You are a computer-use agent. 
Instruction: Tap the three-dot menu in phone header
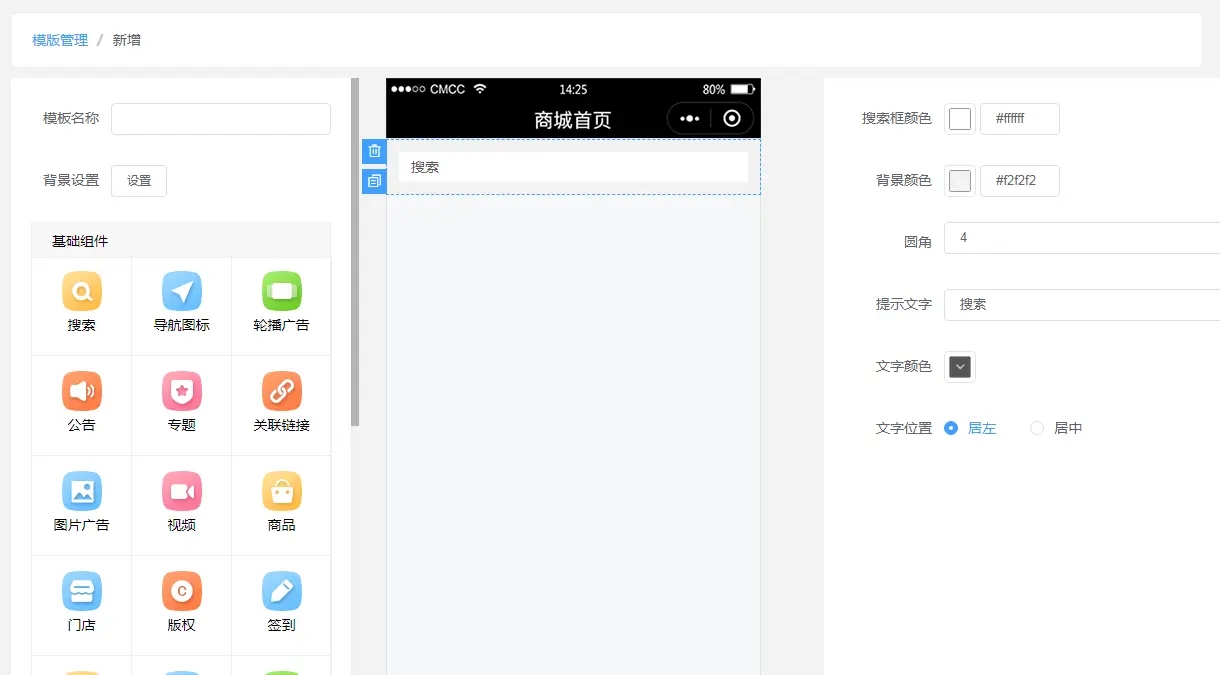[x=690, y=118]
